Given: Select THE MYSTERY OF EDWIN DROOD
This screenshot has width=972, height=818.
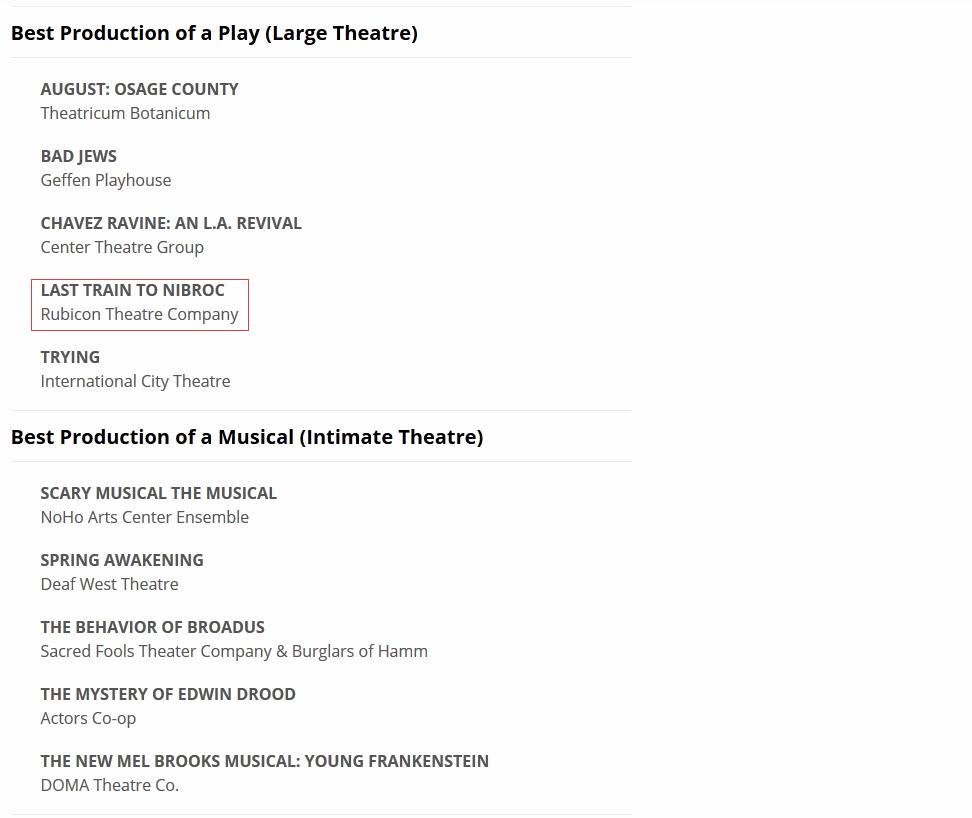Looking at the screenshot, I should pos(168,694).
